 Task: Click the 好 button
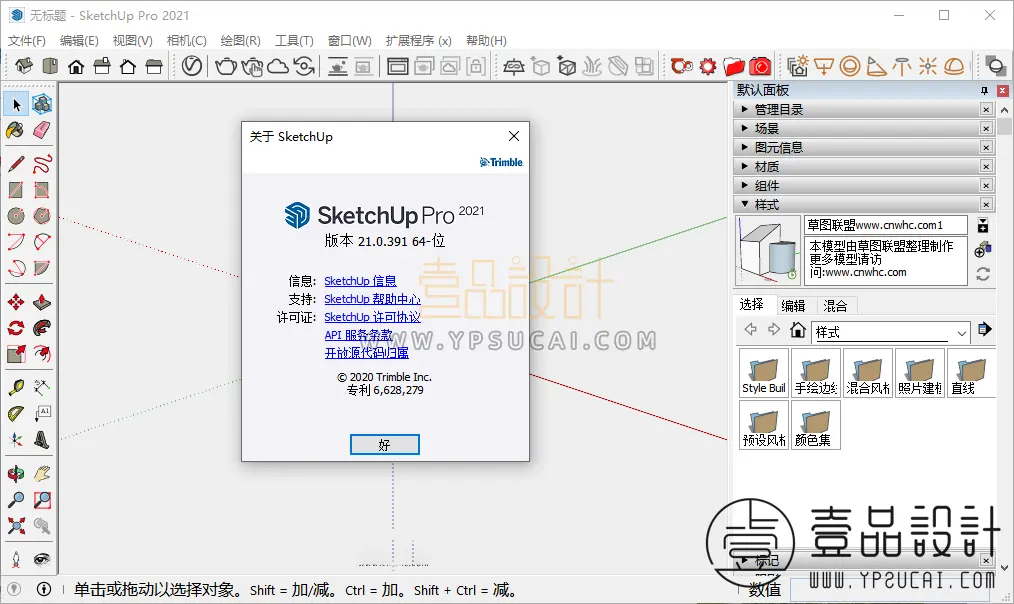point(385,445)
